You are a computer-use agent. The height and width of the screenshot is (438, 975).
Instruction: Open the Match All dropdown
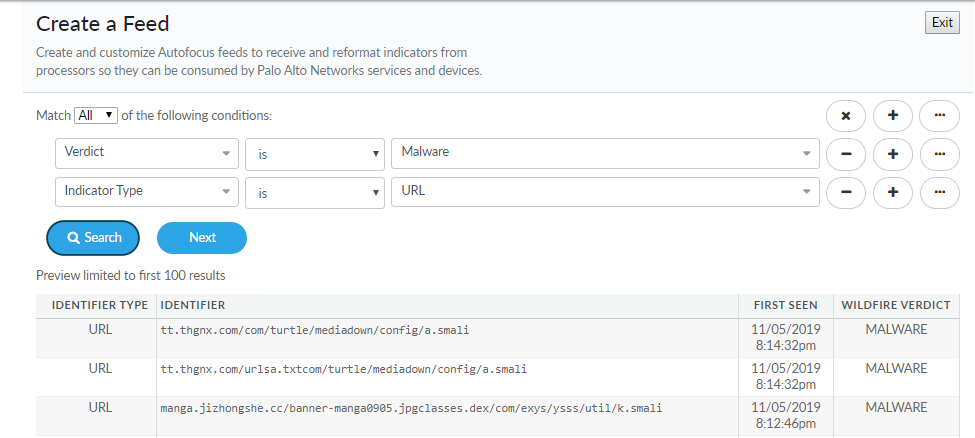(97, 115)
